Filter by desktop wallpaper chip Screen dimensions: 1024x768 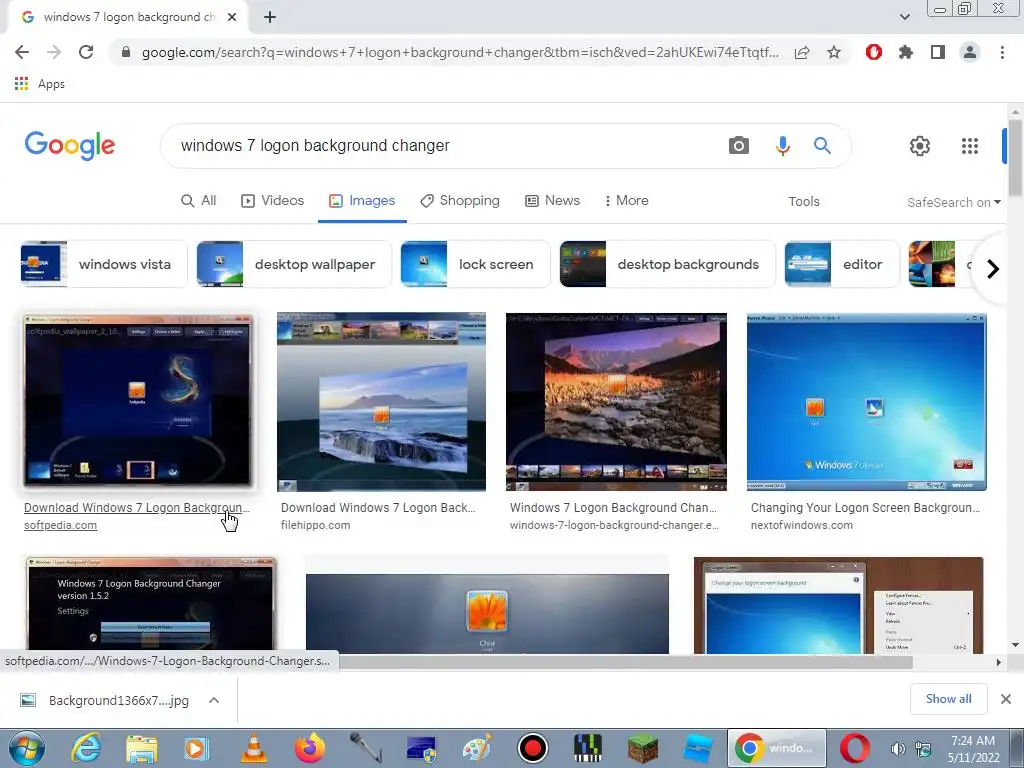[x=294, y=264]
